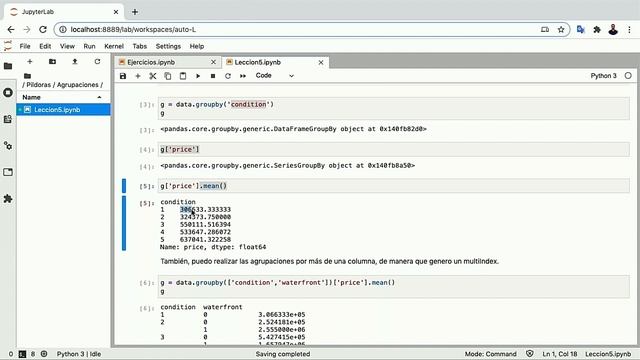Navigate to the Pildoras breadcrumb folder

pos(38,85)
